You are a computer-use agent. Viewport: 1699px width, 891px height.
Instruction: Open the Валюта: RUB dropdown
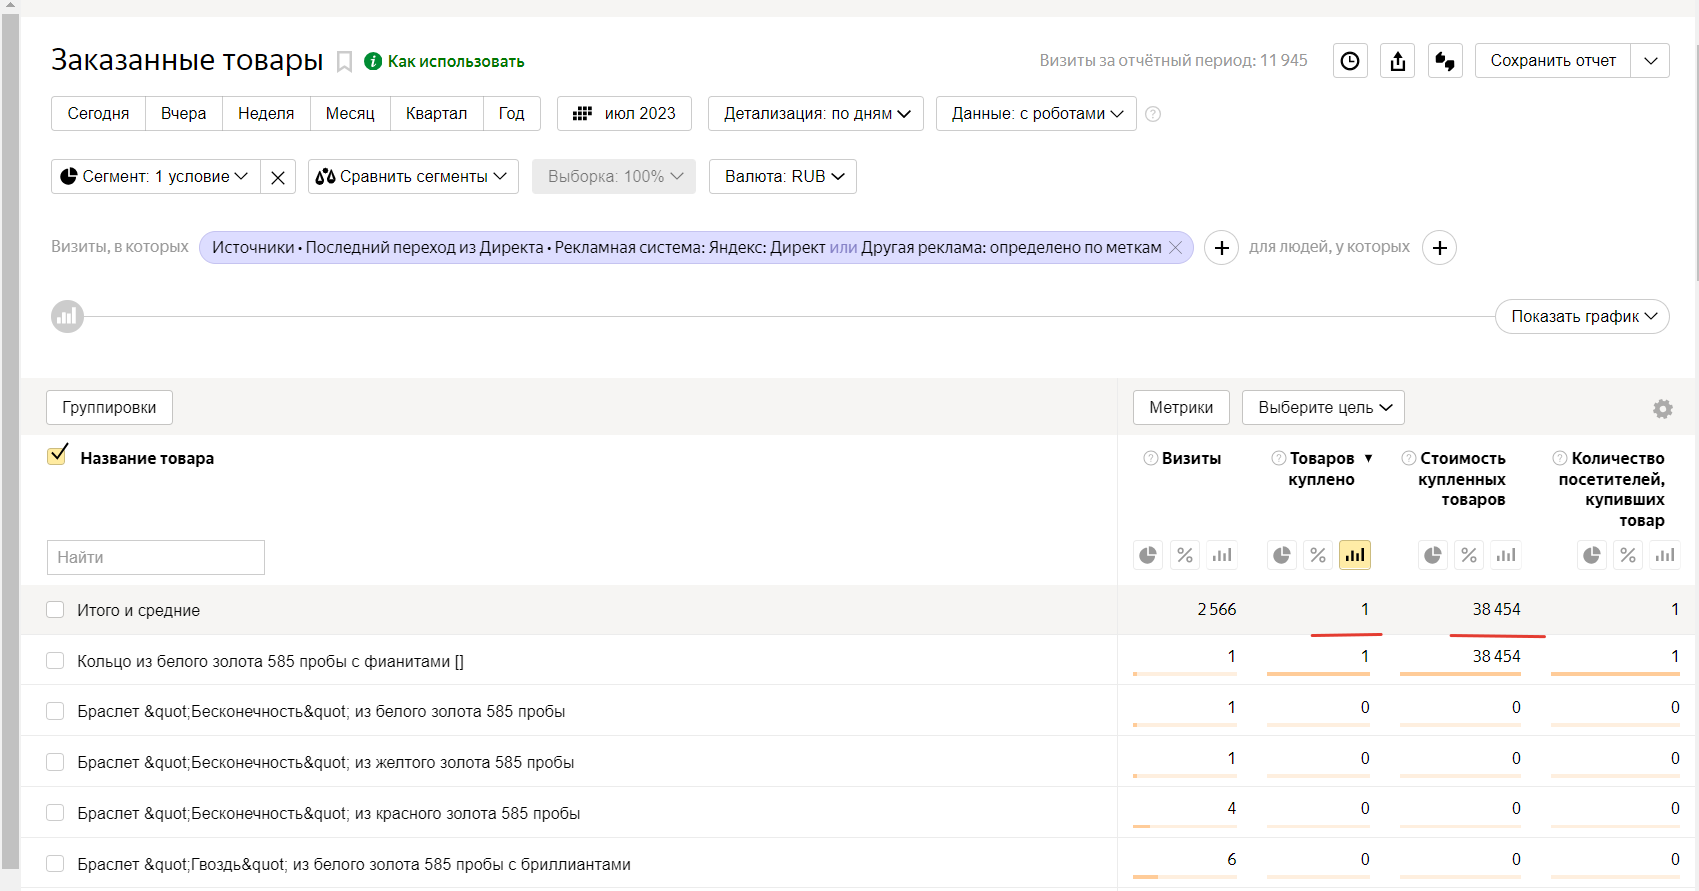coord(783,177)
